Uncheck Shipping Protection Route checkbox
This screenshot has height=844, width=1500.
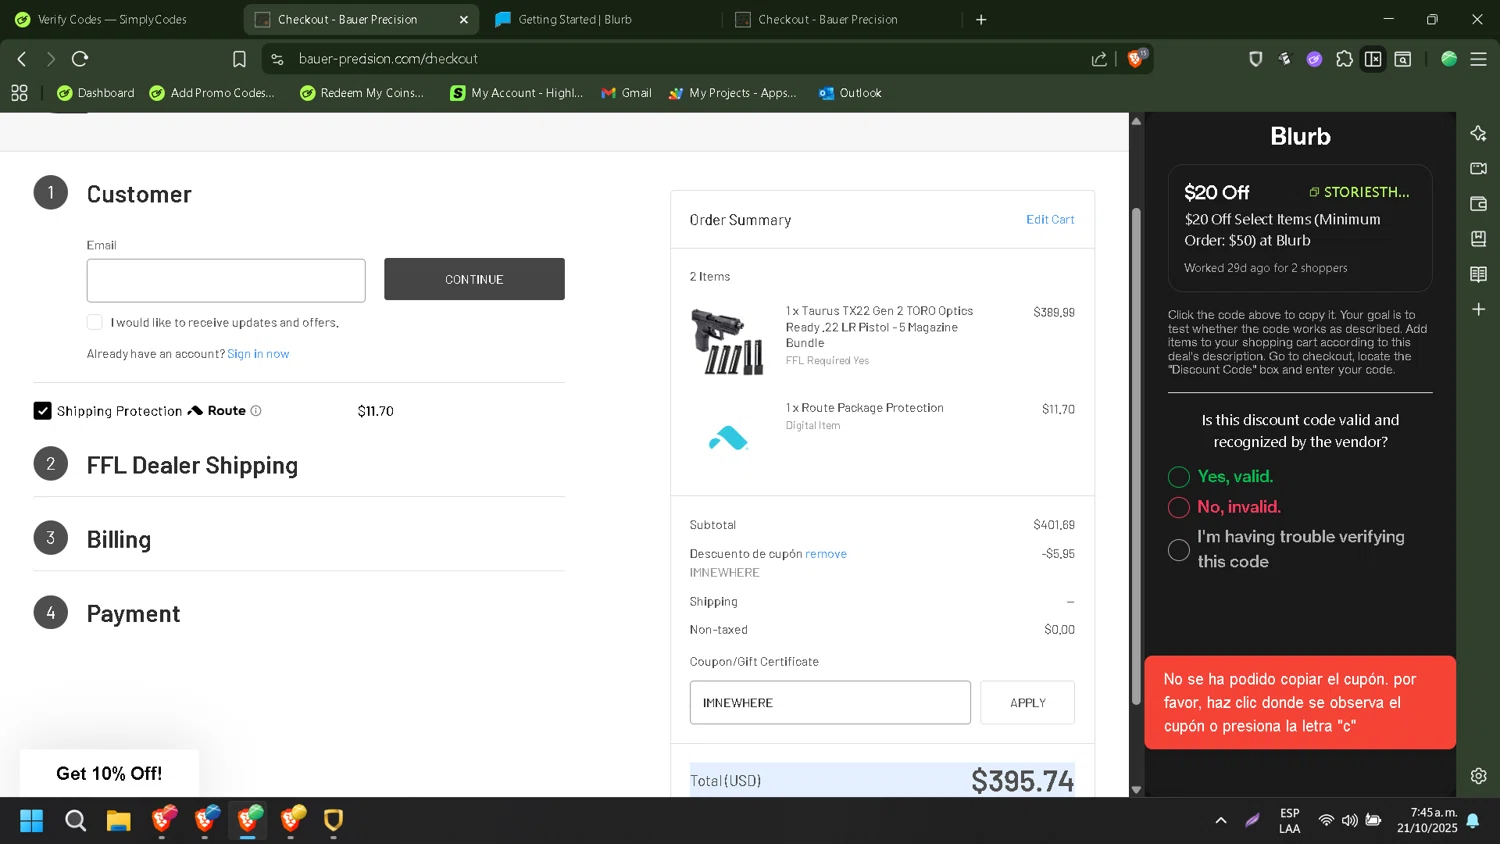(42, 411)
